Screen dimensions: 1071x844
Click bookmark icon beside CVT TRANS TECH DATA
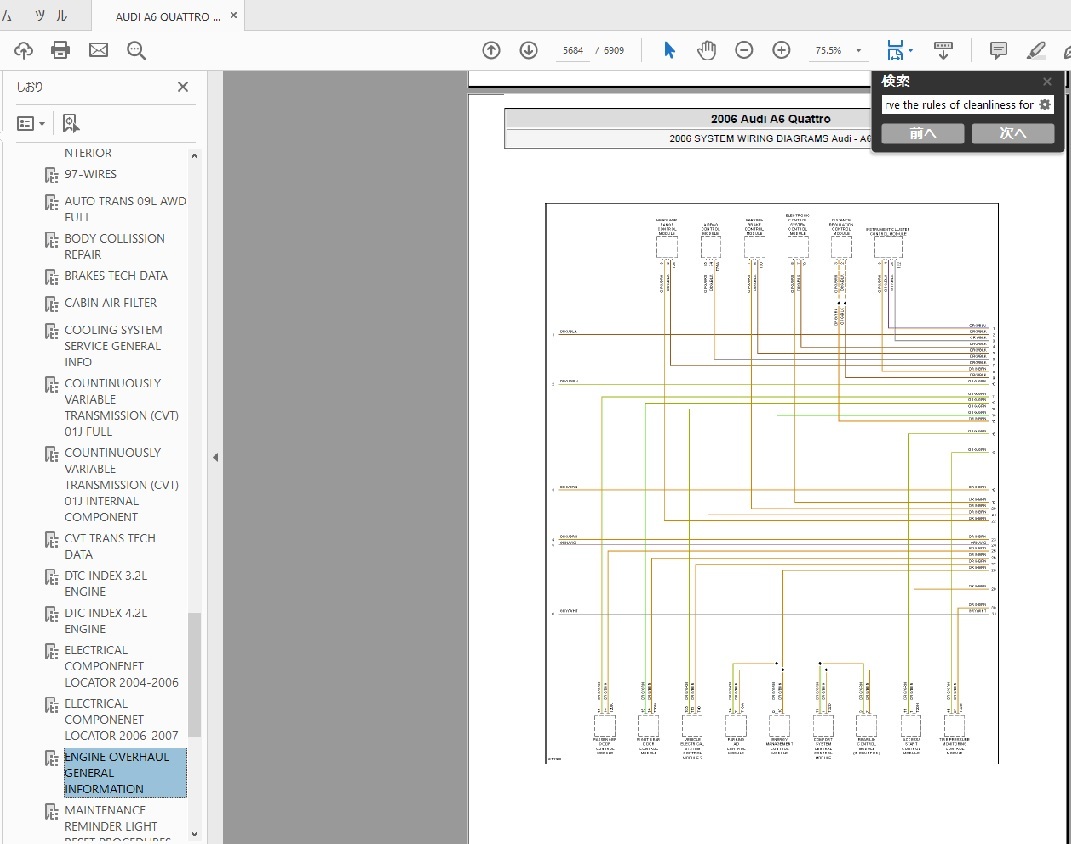52,539
